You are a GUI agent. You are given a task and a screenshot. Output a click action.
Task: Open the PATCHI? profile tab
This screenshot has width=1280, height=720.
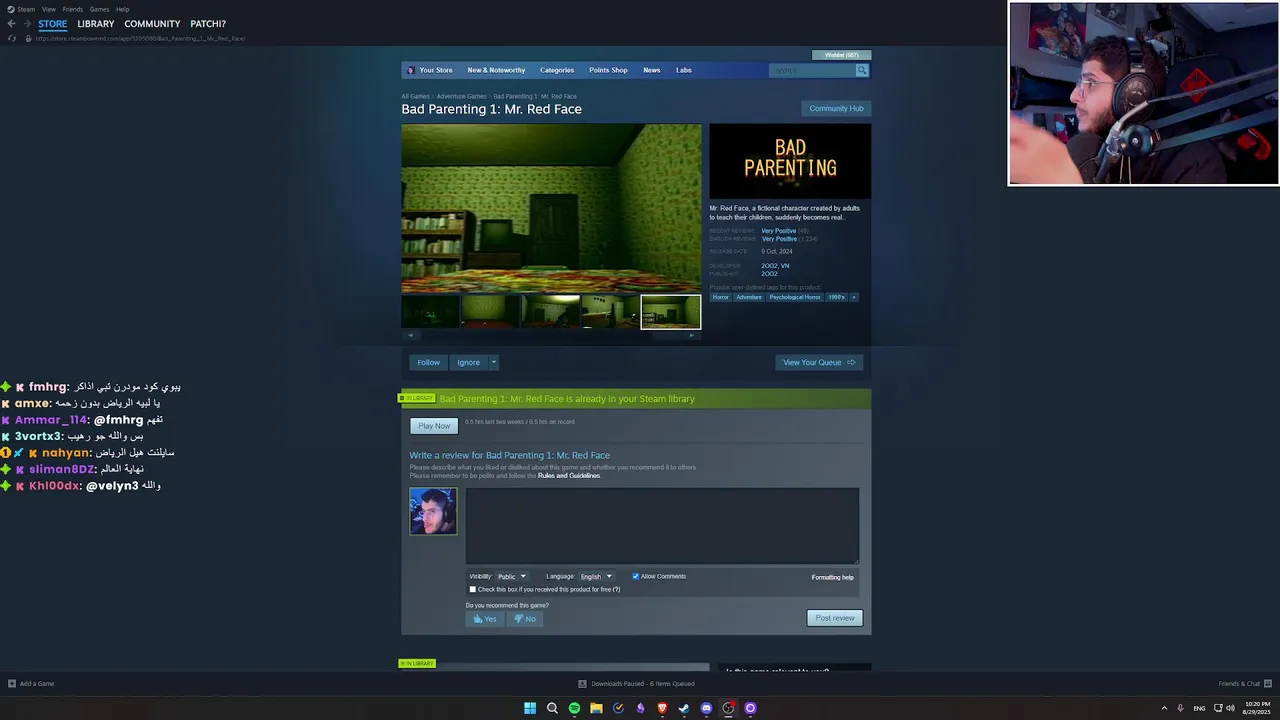coord(208,24)
